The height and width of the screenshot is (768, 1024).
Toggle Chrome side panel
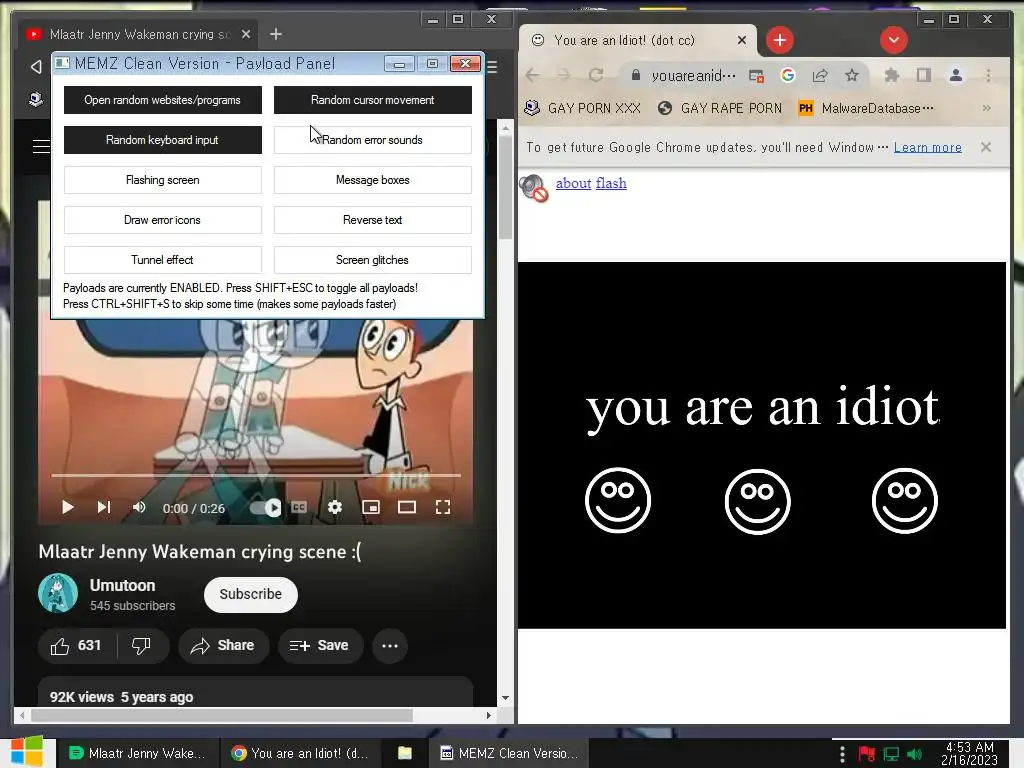[x=923, y=76]
